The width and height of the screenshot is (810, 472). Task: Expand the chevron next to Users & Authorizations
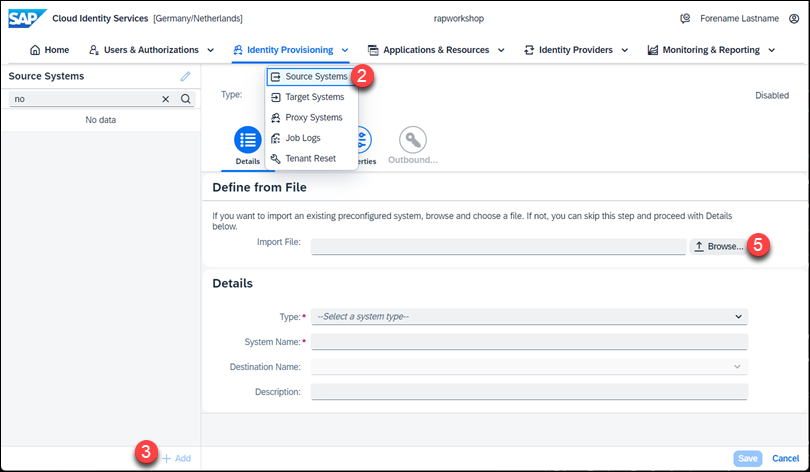click(210, 51)
